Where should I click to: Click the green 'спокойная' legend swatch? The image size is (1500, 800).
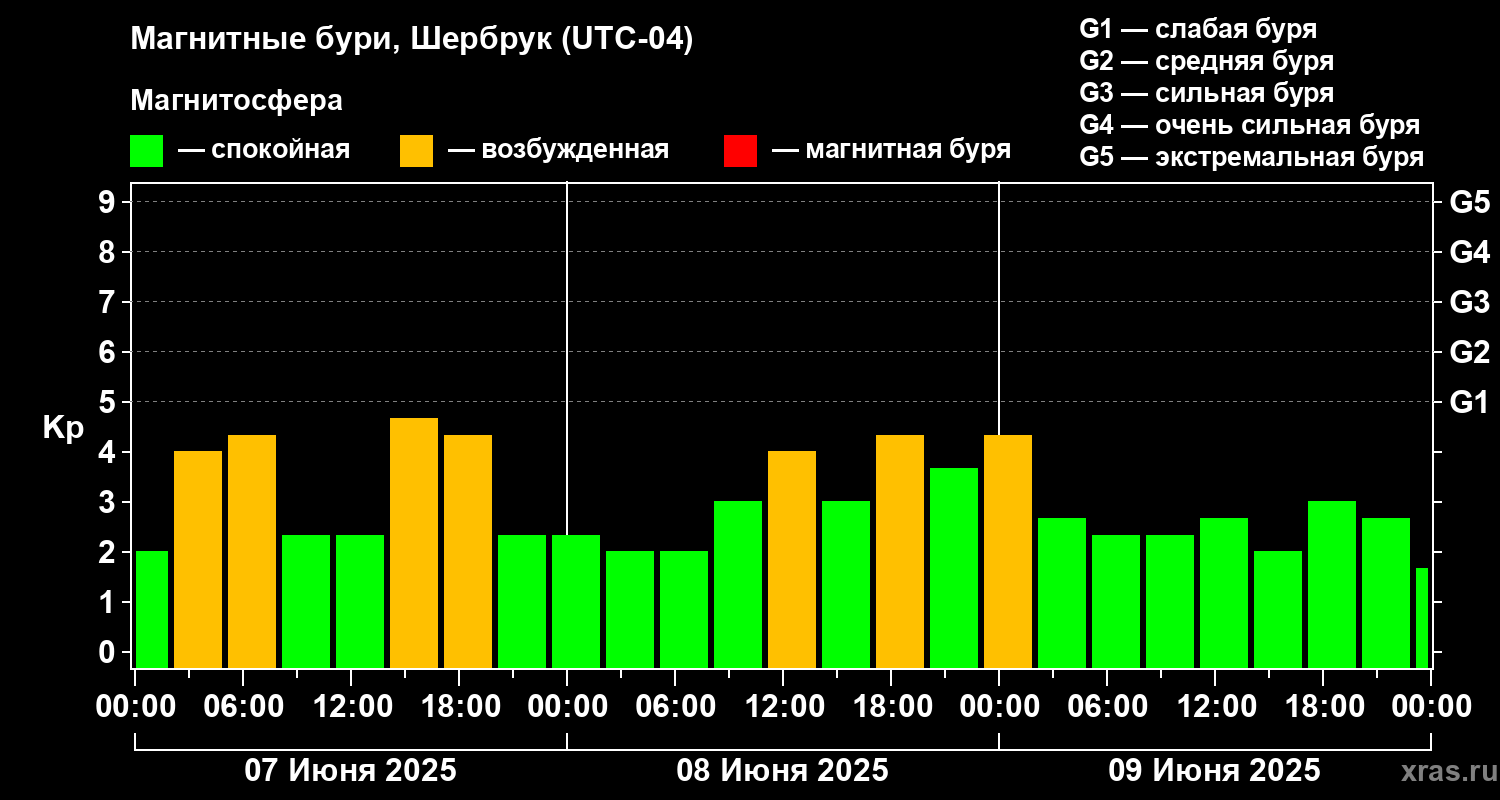pos(146,151)
